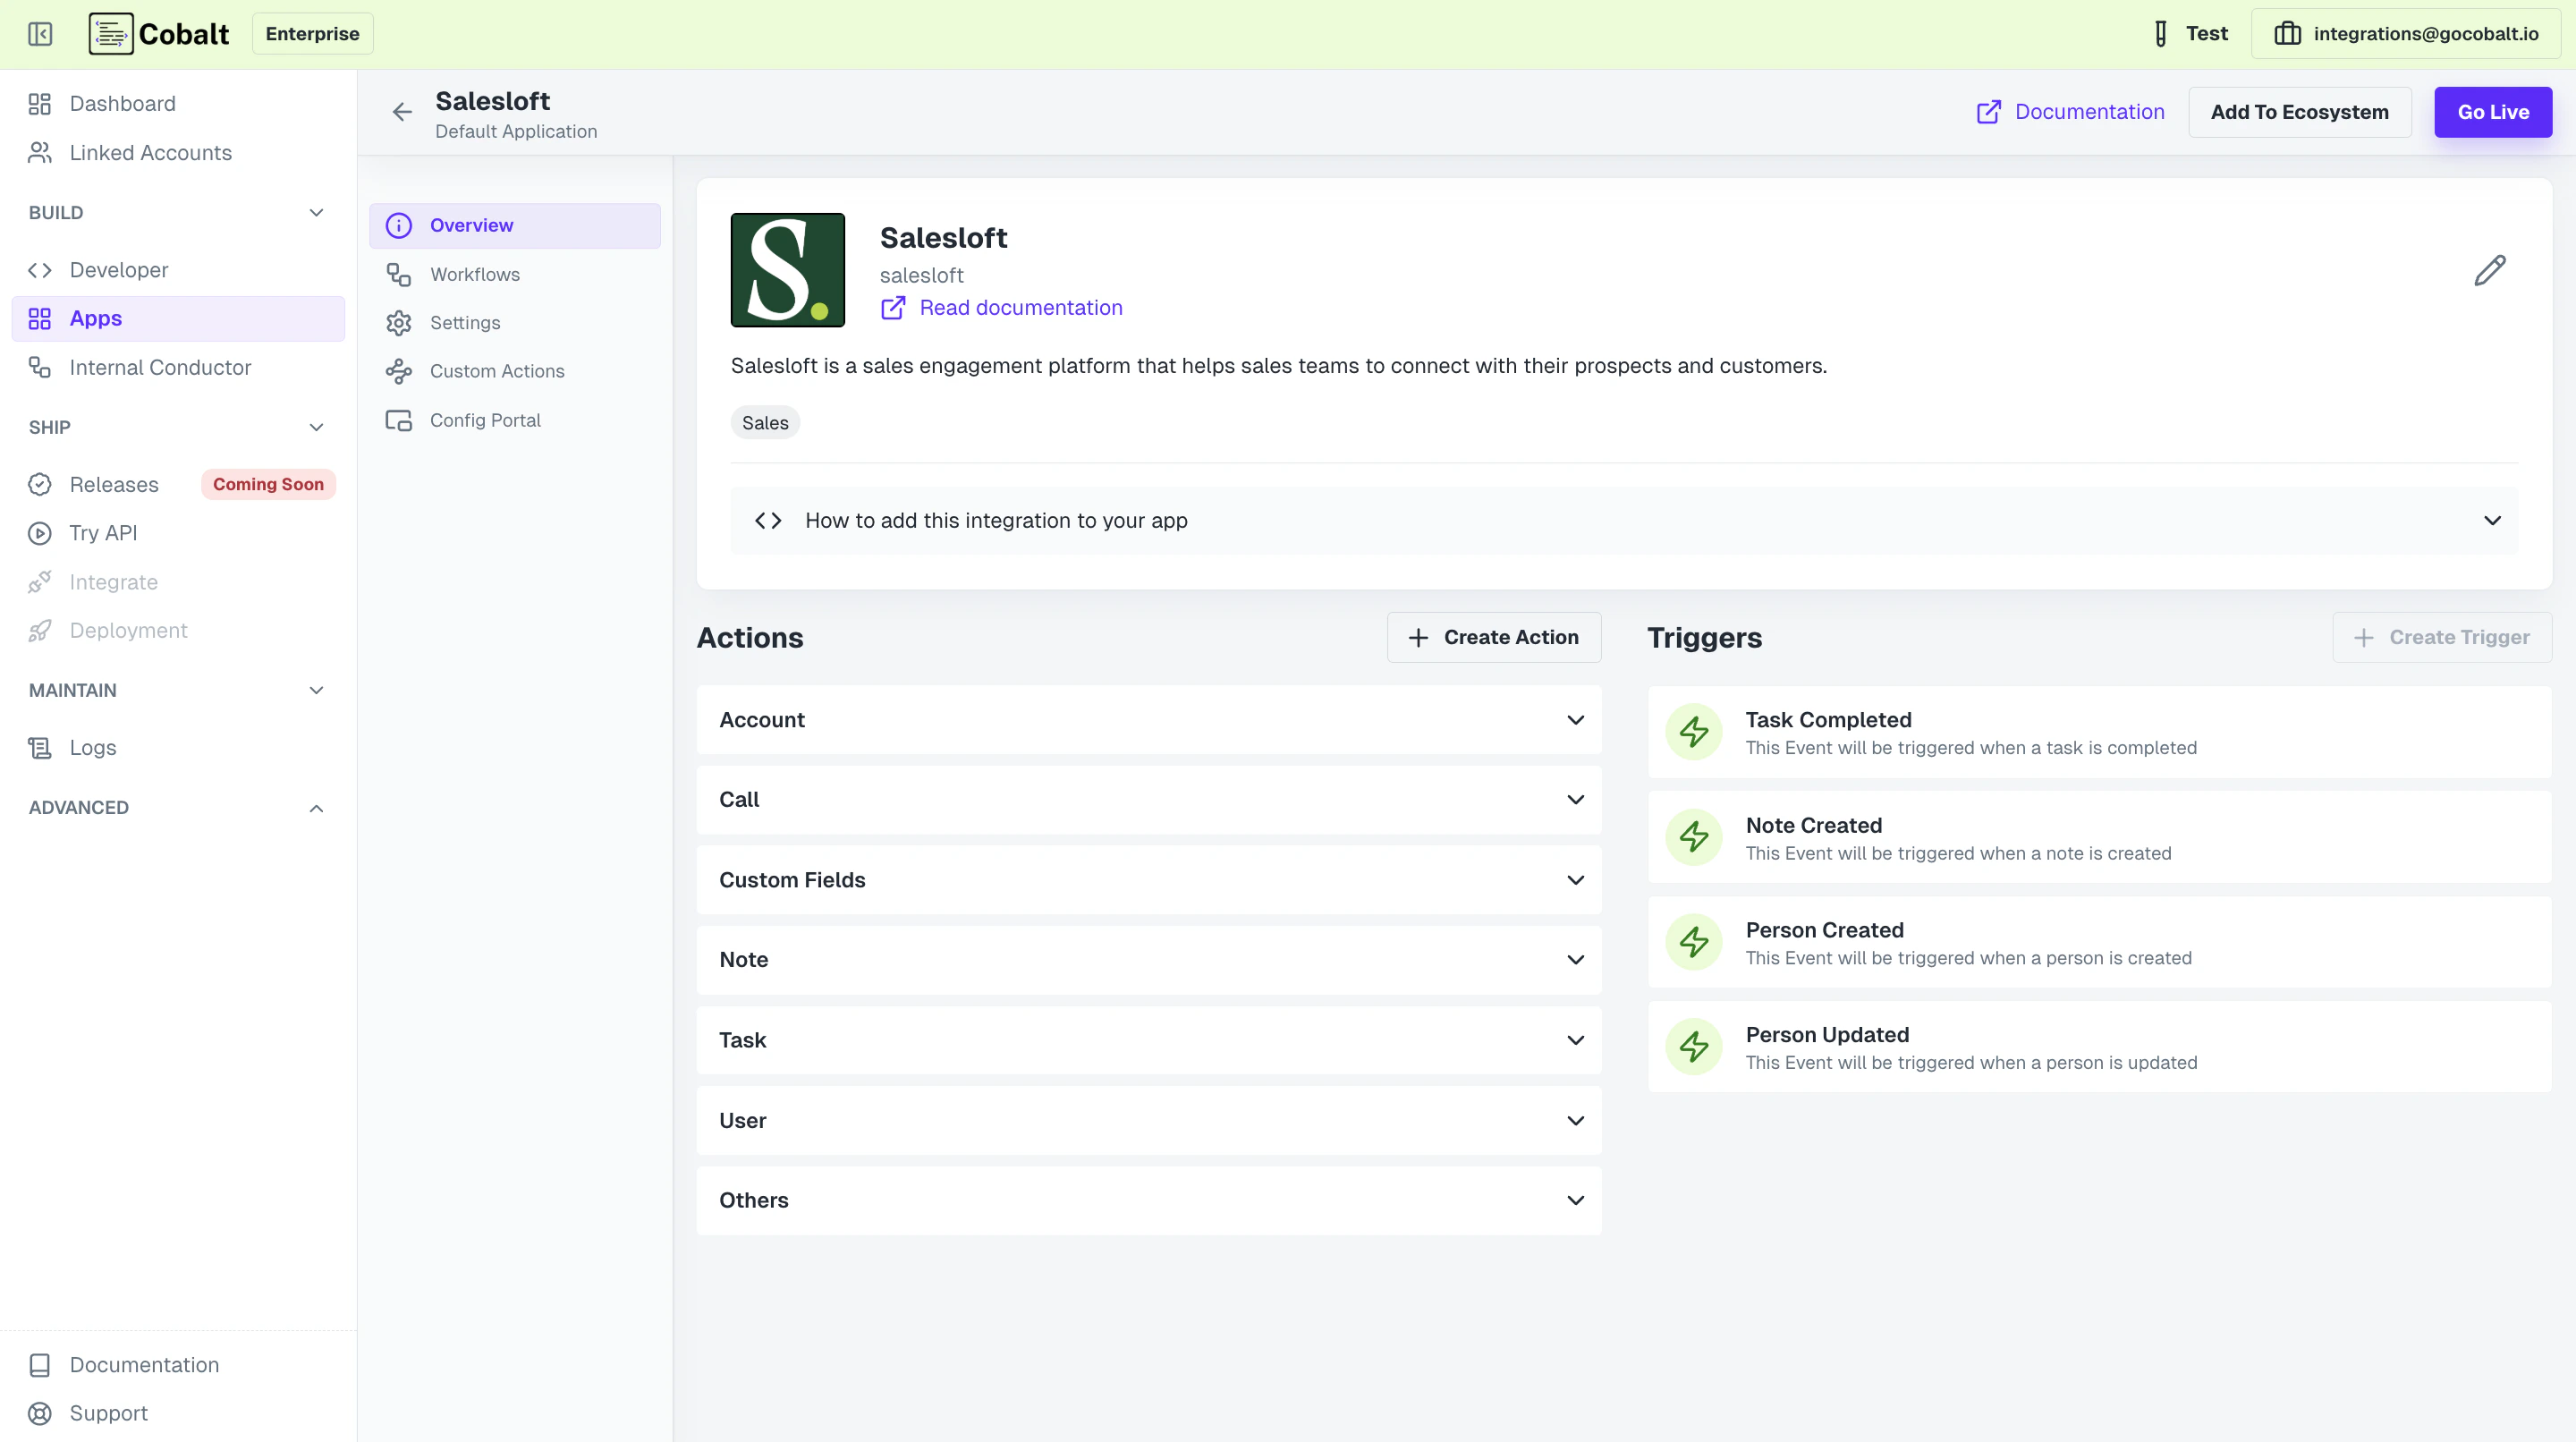This screenshot has width=2576, height=1442.
Task: Collapse the BUILD section in the sidebar
Action: pyautogui.click(x=316, y=212)
